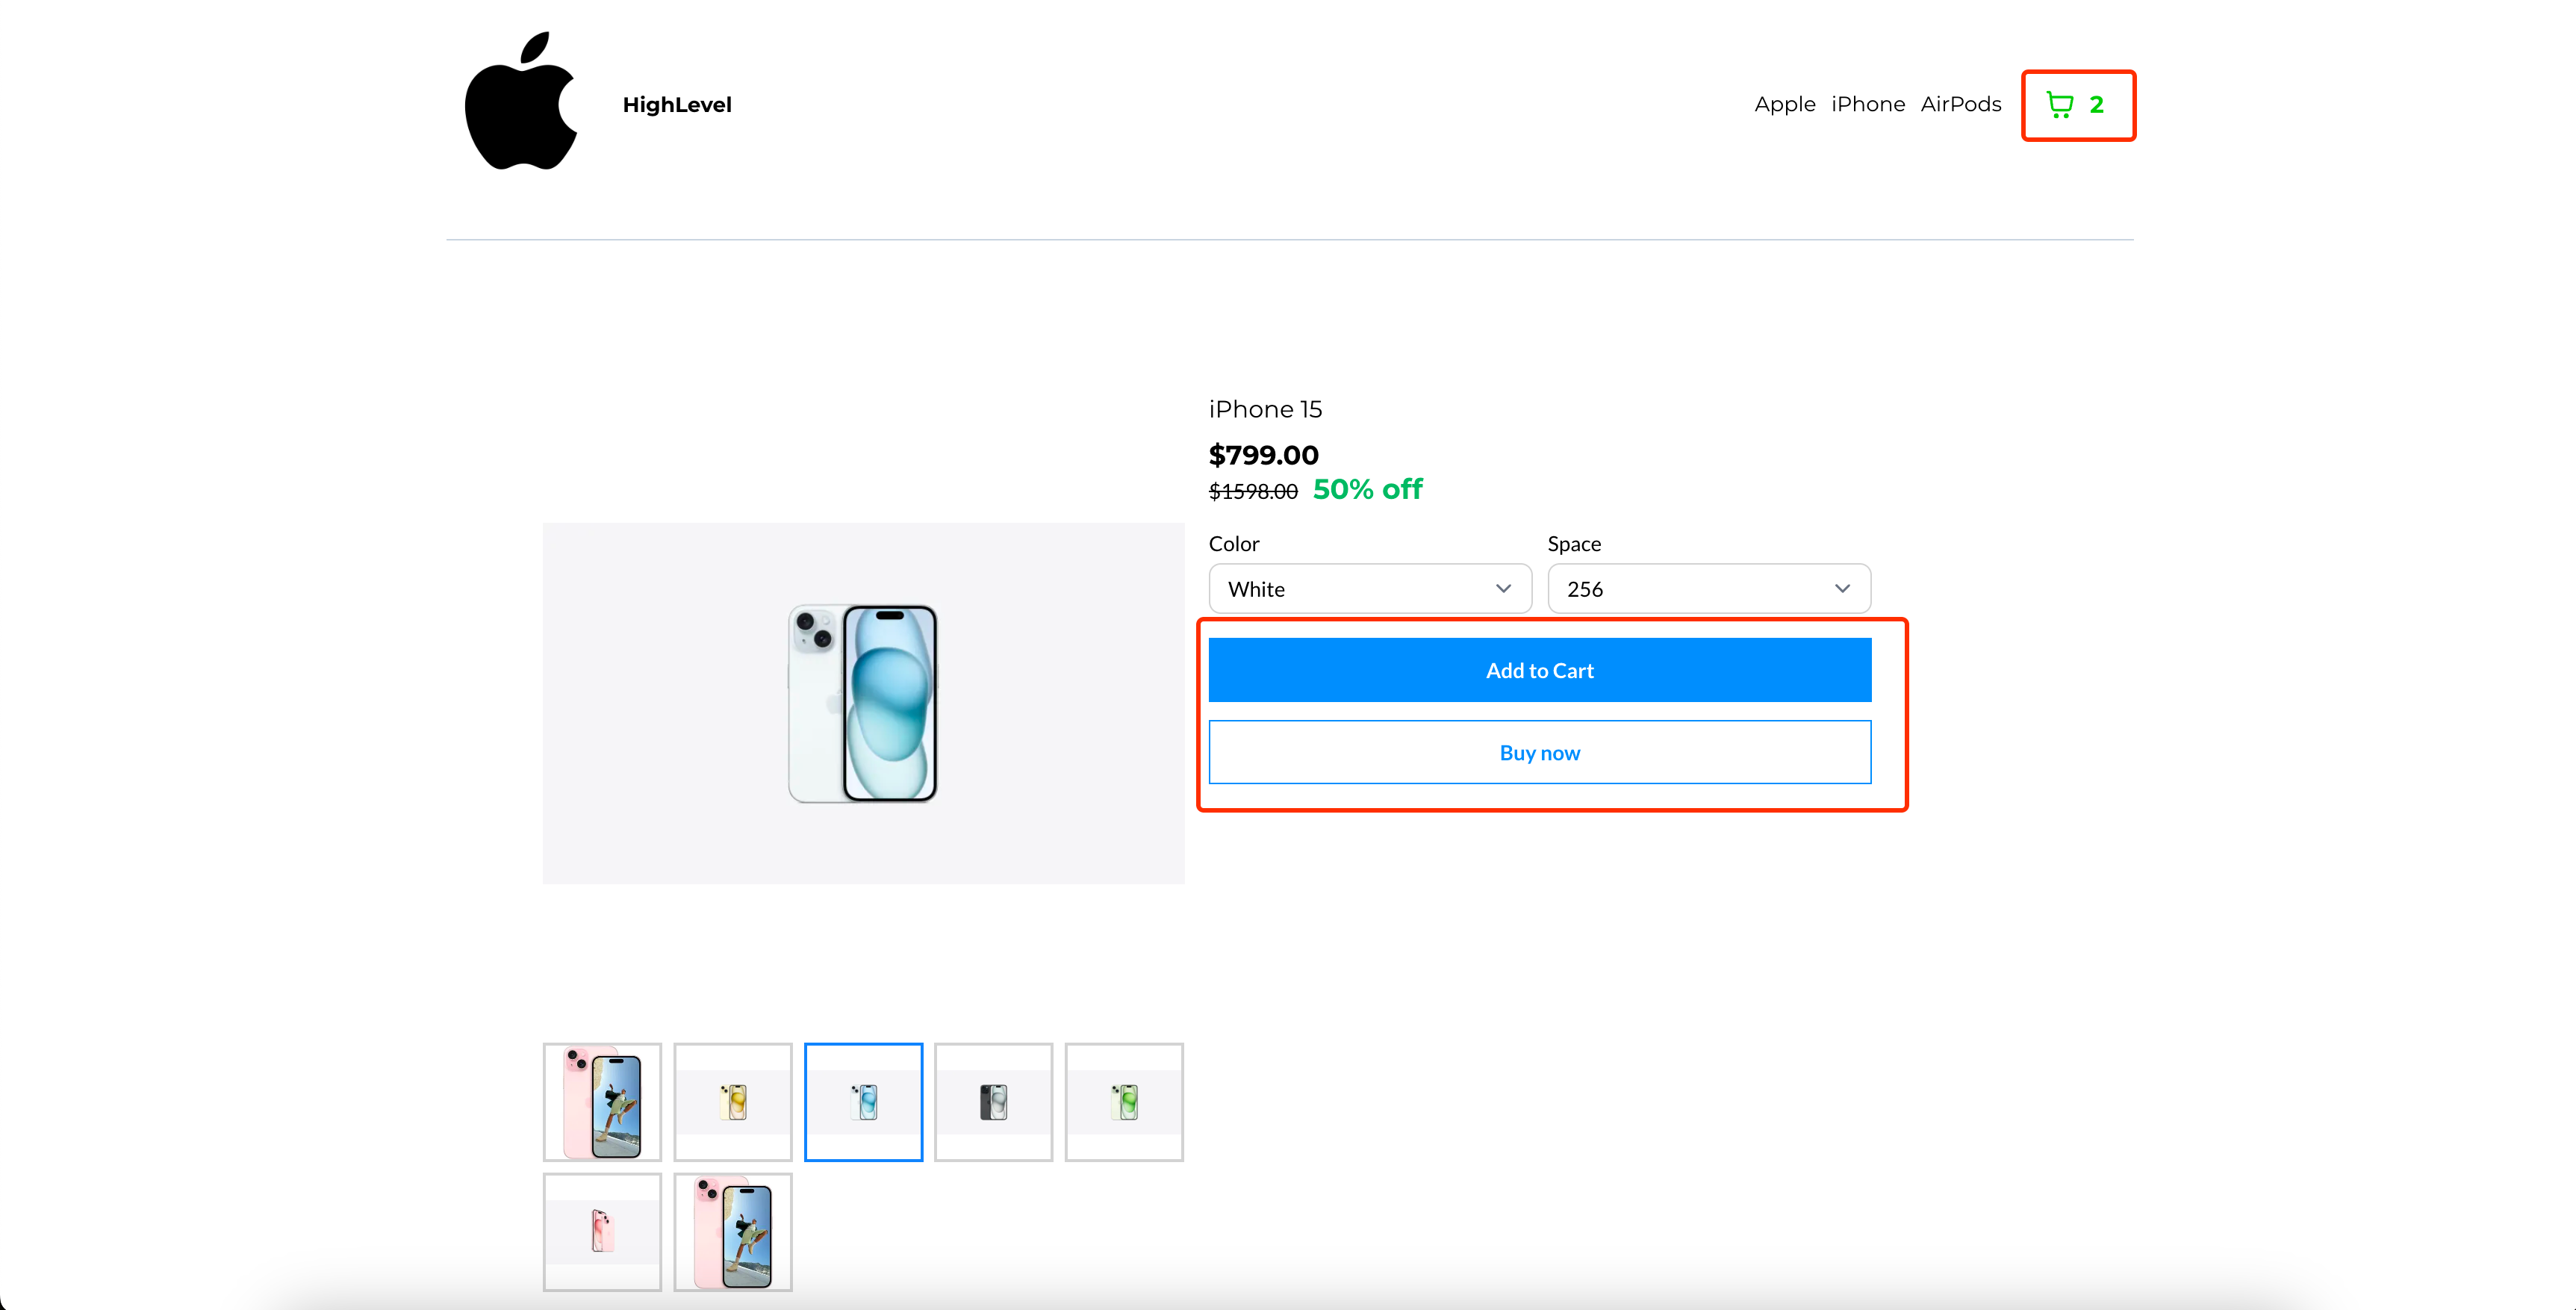Go to the Apple navigation link
This screenshot has height=1310, width=2576.
pyautogui.click(x=1784, y=105)
